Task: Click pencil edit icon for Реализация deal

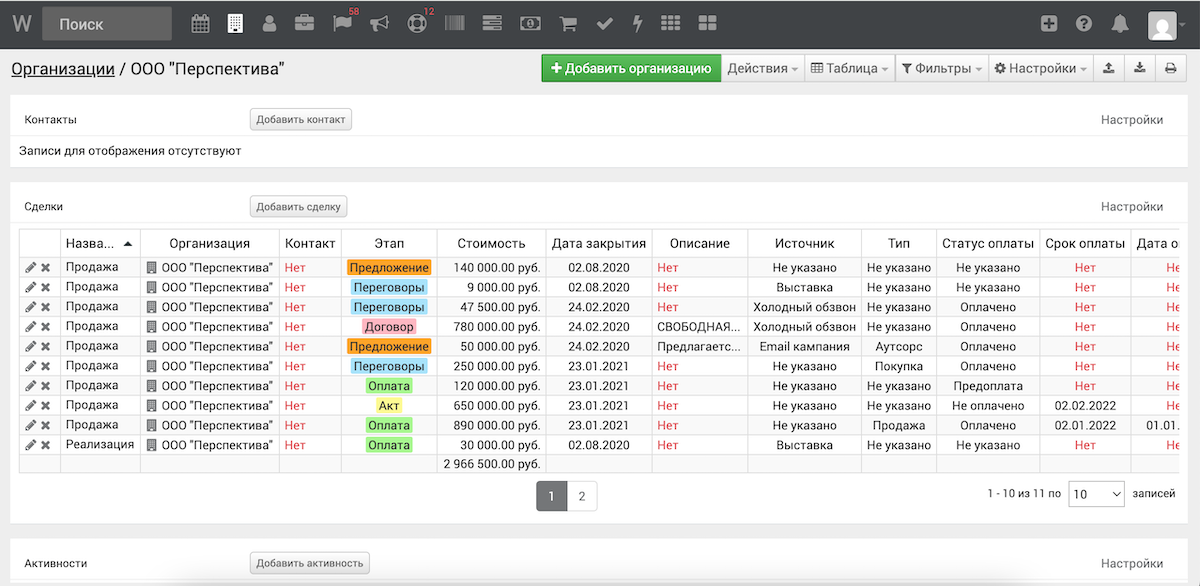Action: click(x=31, y=445)
